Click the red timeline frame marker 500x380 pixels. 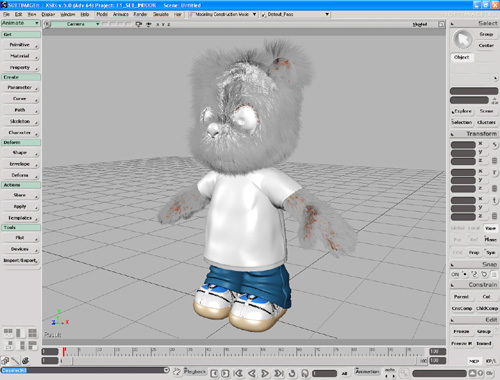tap(64, 351)
